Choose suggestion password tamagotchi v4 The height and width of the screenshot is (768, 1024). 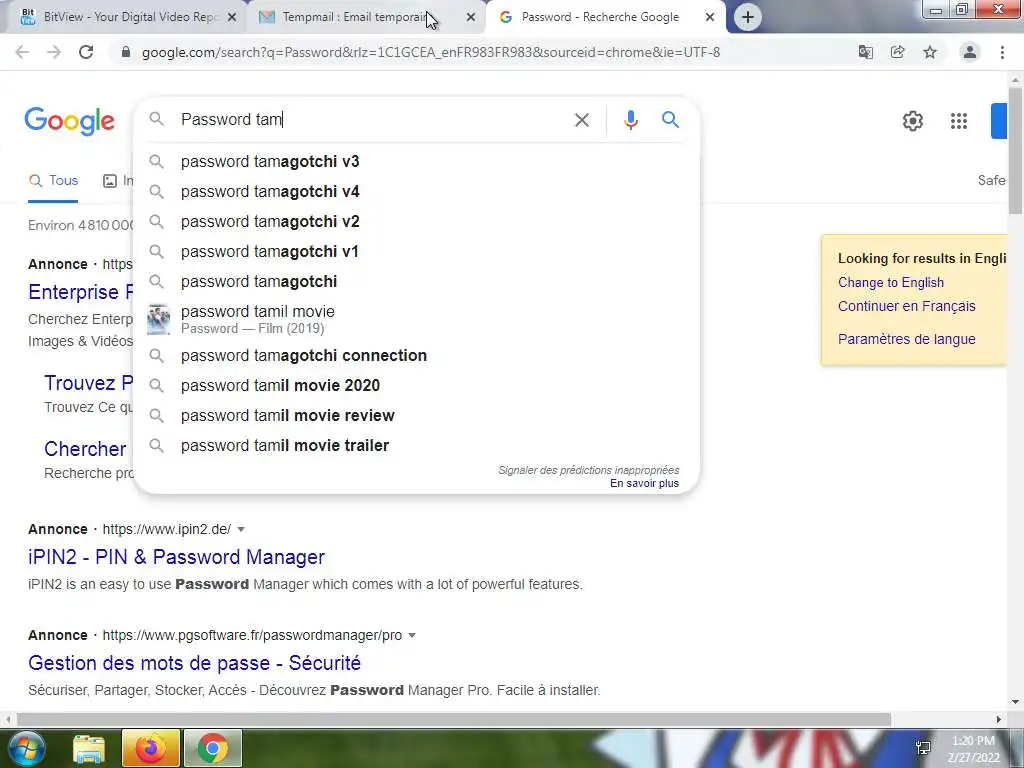coord(416,191)
